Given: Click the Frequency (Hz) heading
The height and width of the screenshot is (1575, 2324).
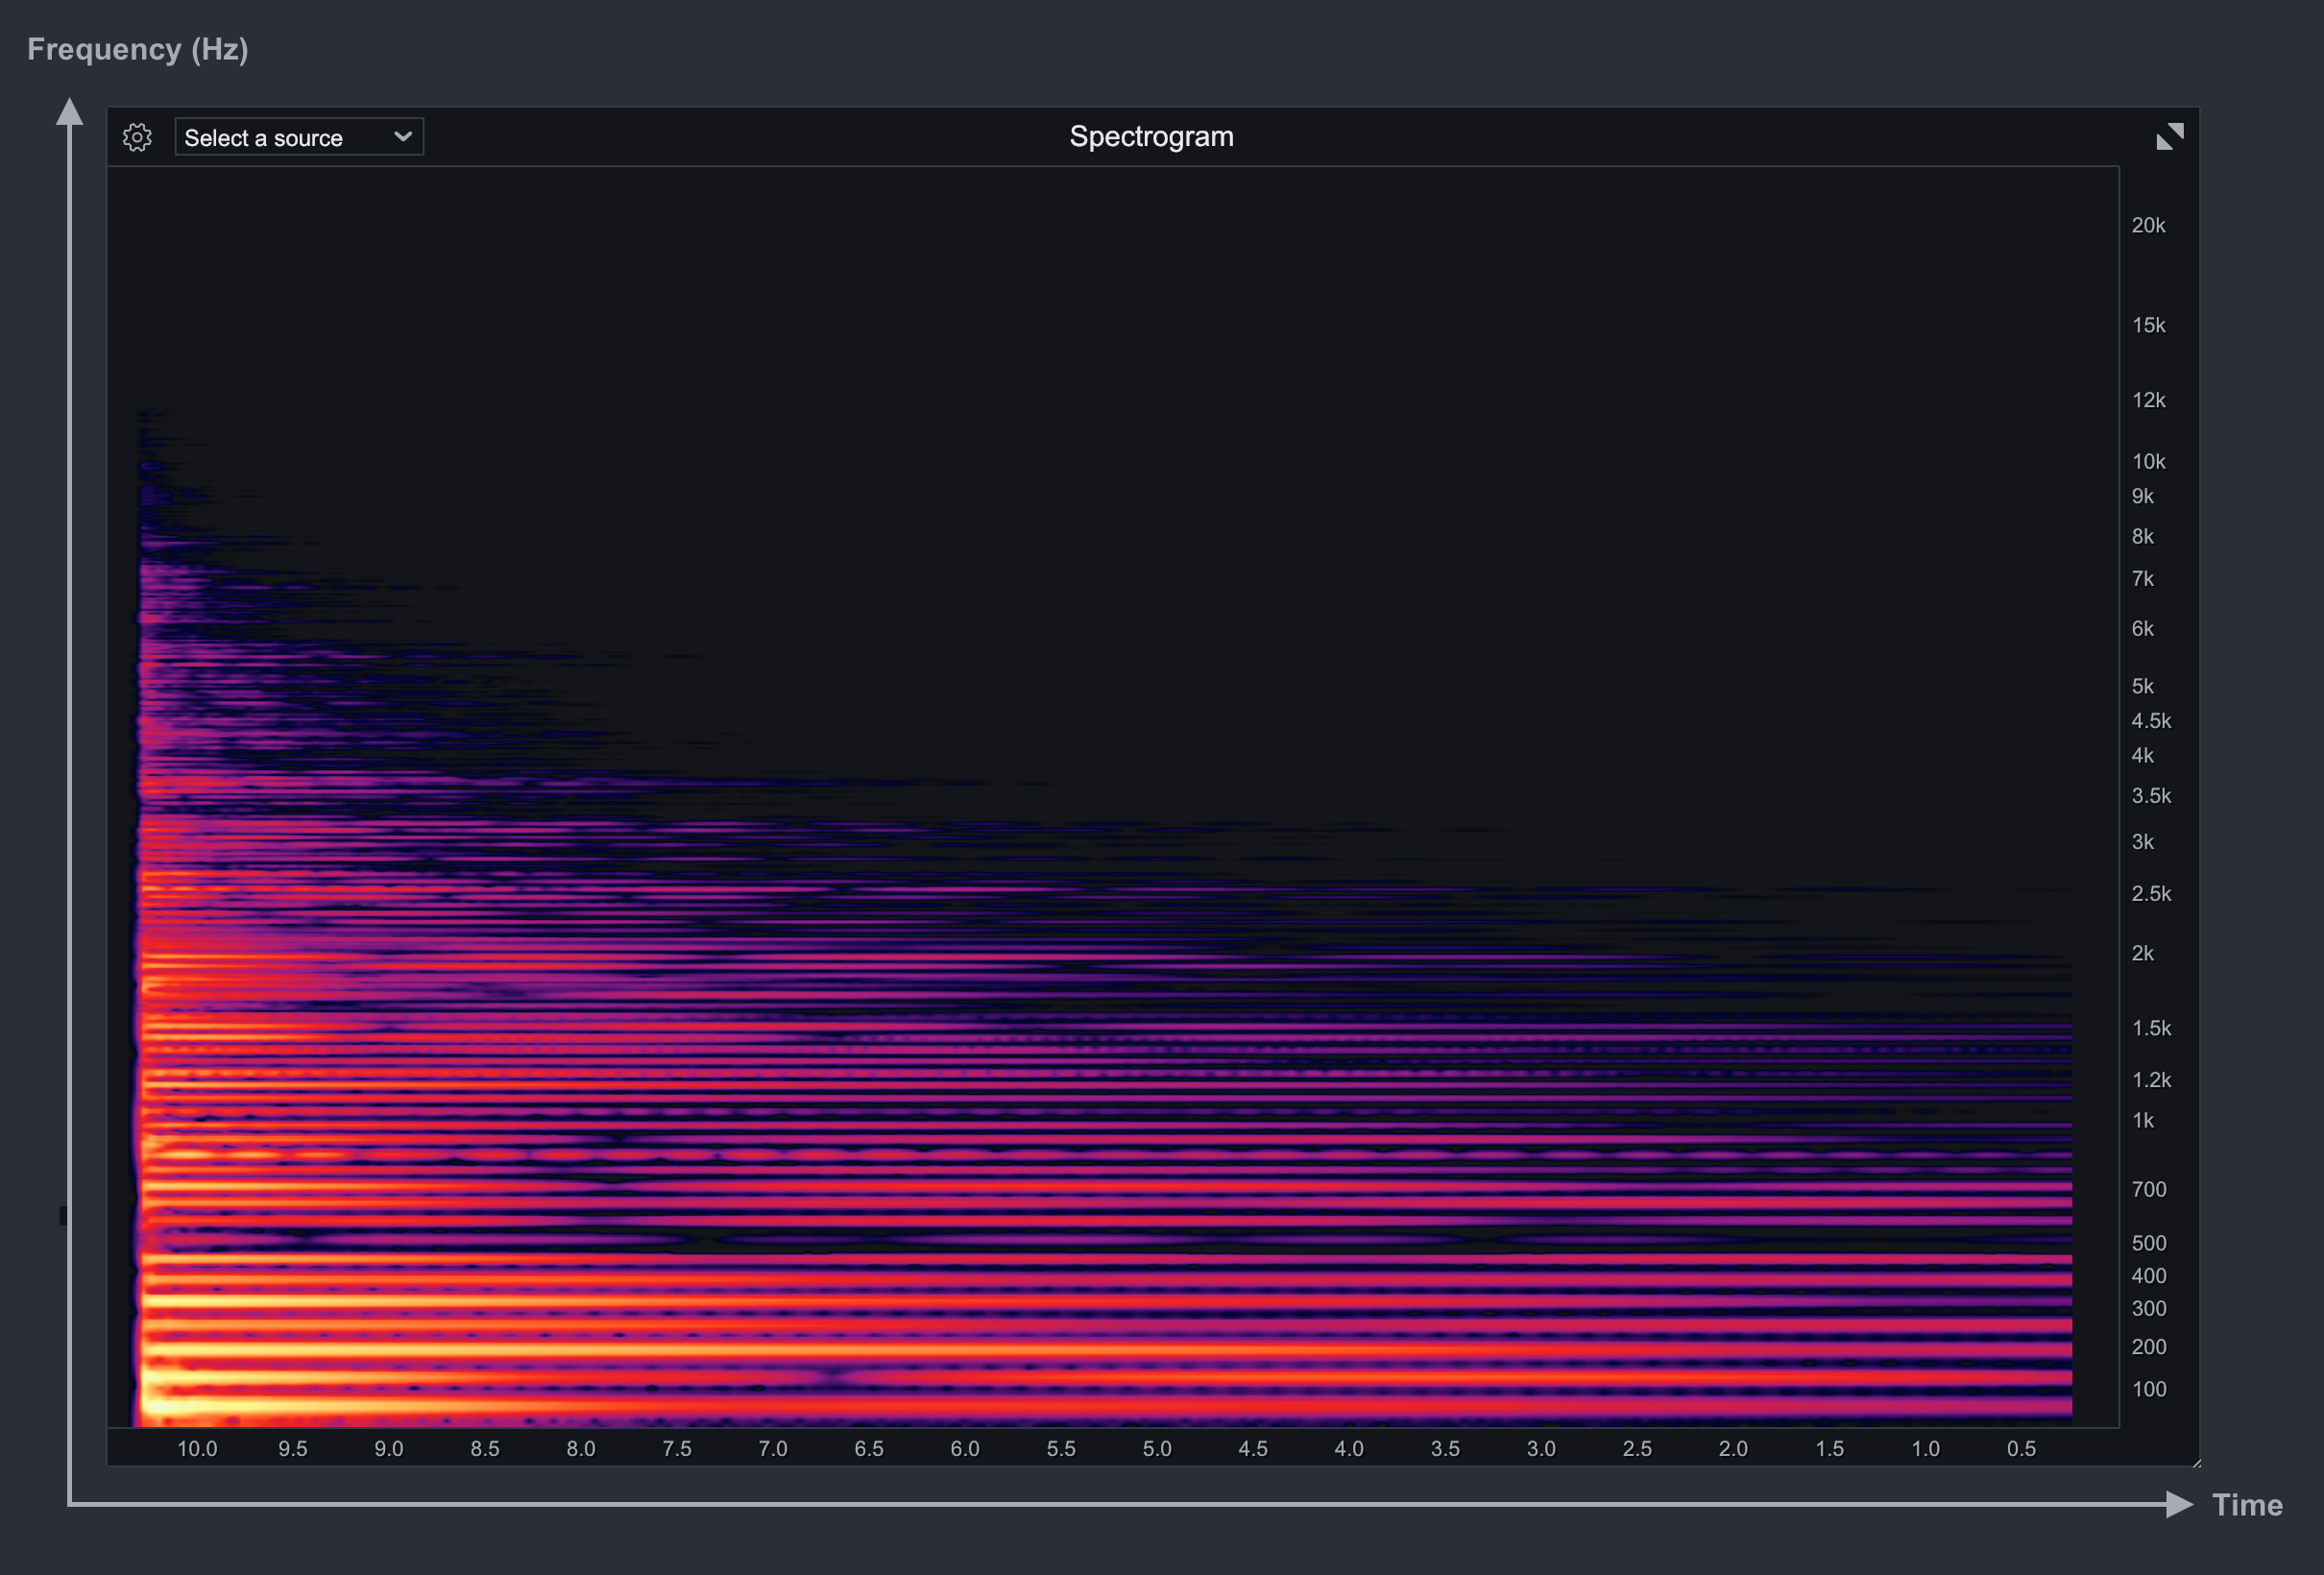Looking at the screenshot, I should click(138, 49).
